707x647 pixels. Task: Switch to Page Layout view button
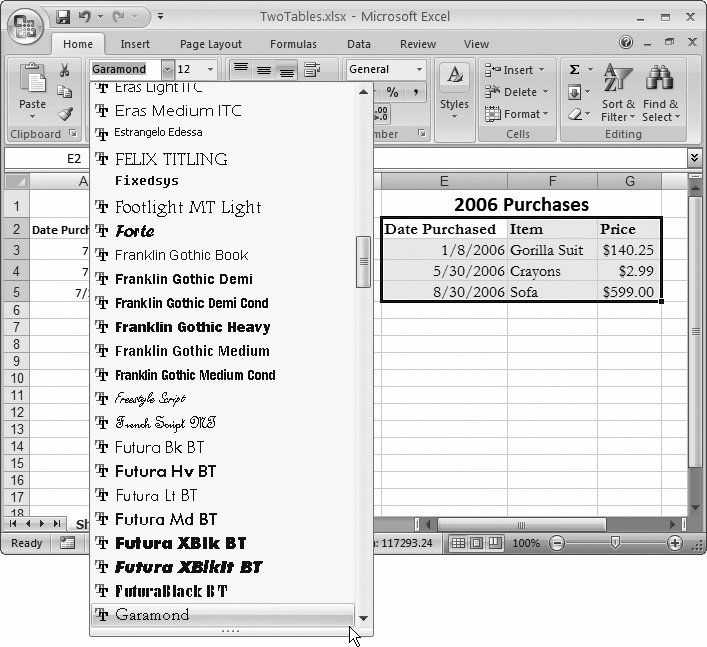pos(477,543)
